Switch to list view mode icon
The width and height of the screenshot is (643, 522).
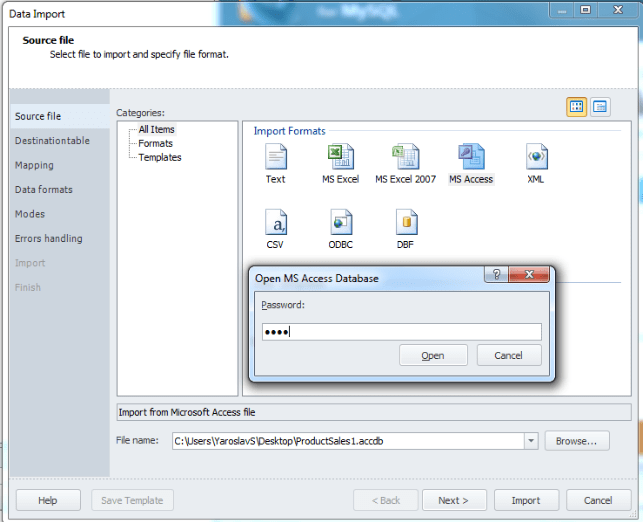tap(600, 107)
